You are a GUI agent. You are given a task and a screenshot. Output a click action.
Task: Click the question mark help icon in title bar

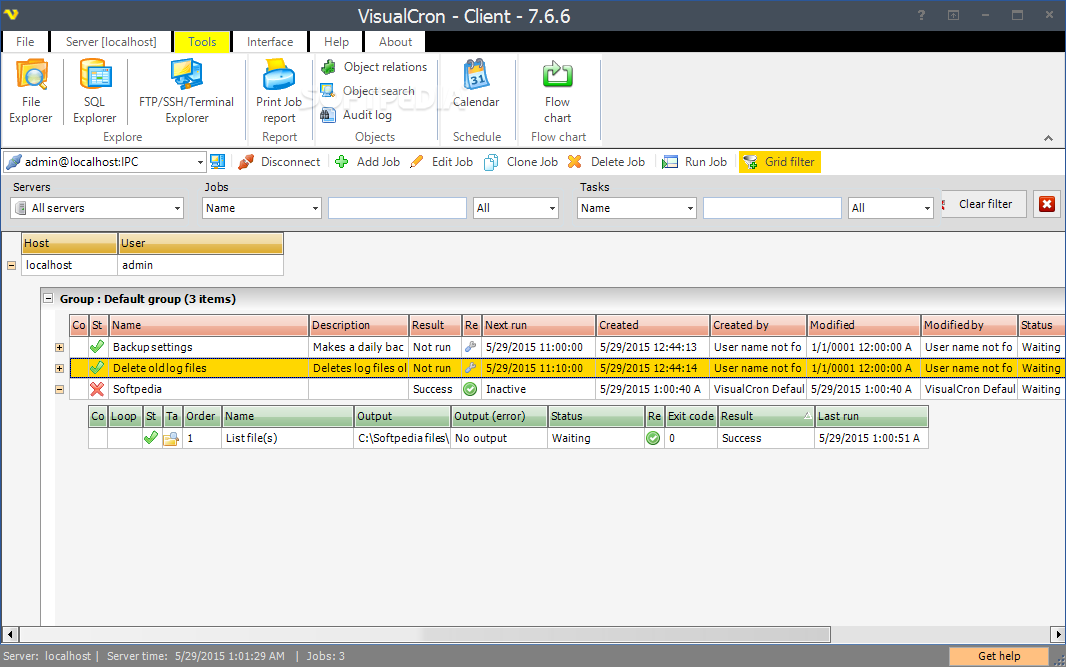click(x=921, y=15)
